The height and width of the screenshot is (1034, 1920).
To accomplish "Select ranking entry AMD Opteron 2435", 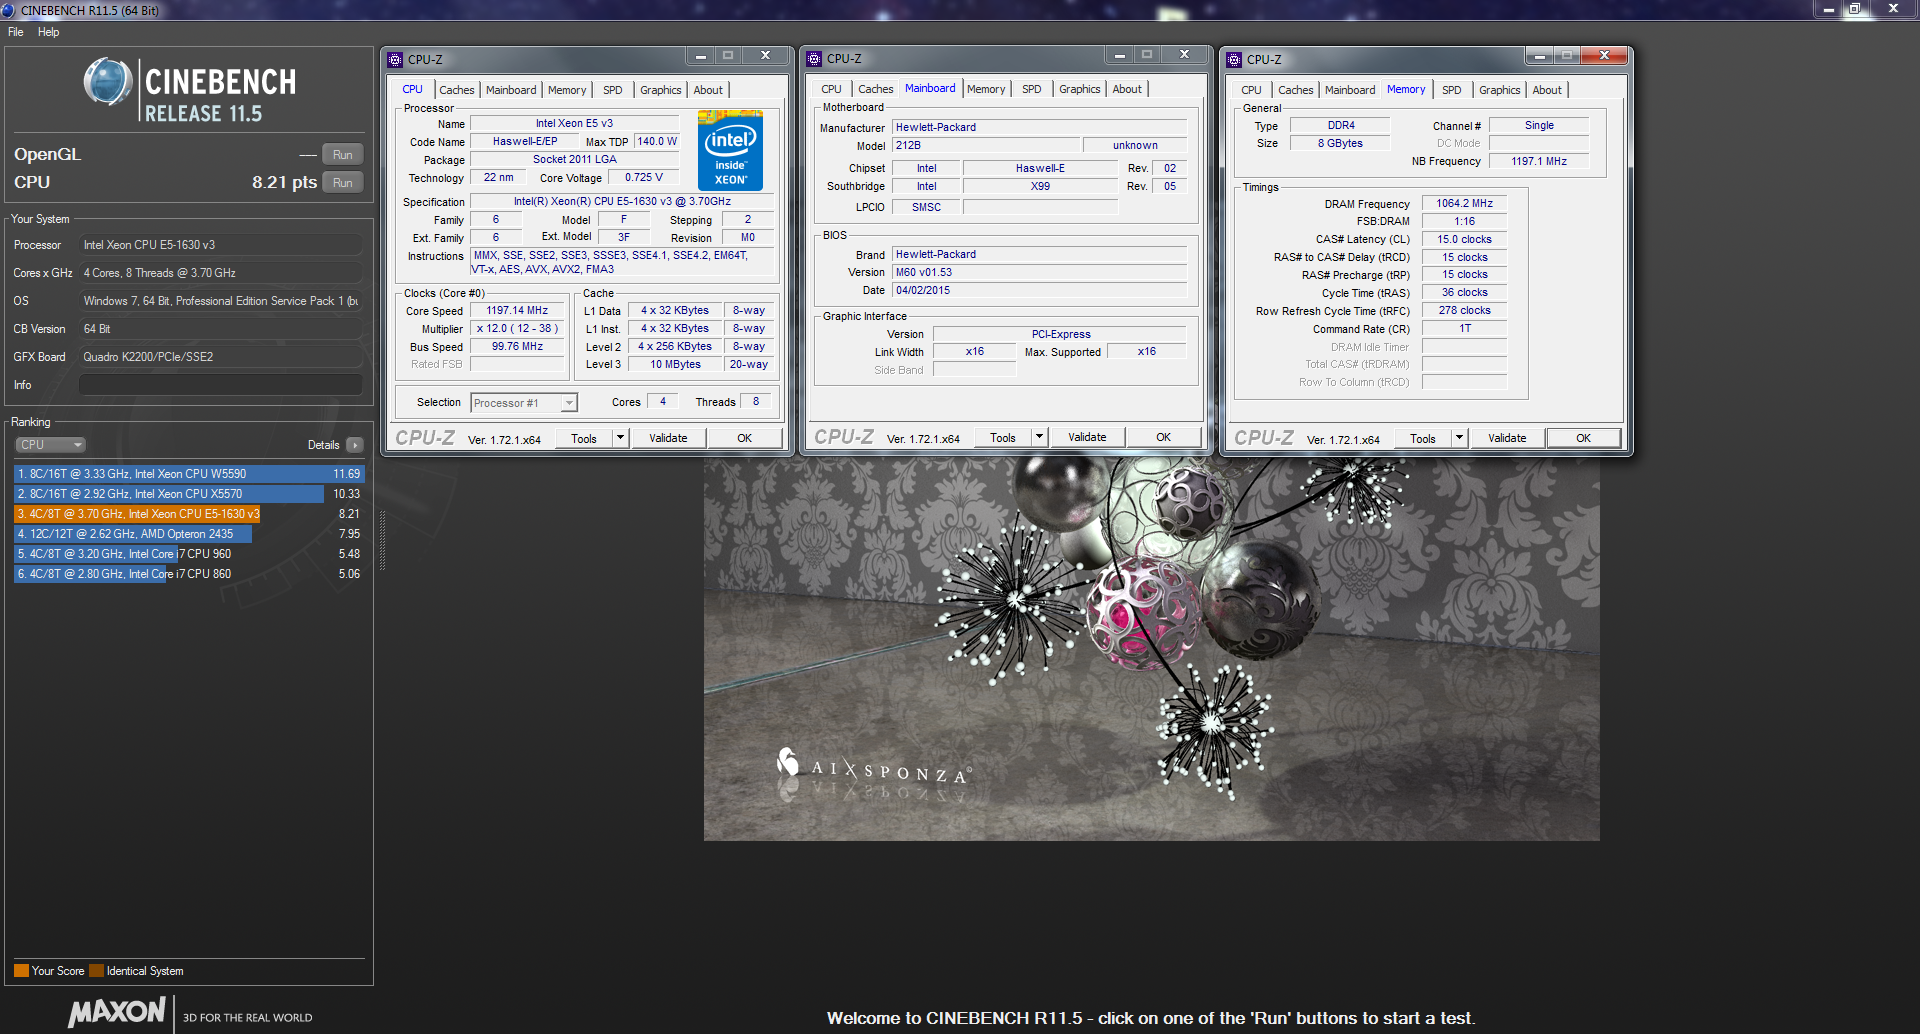I will coord(189,534).
